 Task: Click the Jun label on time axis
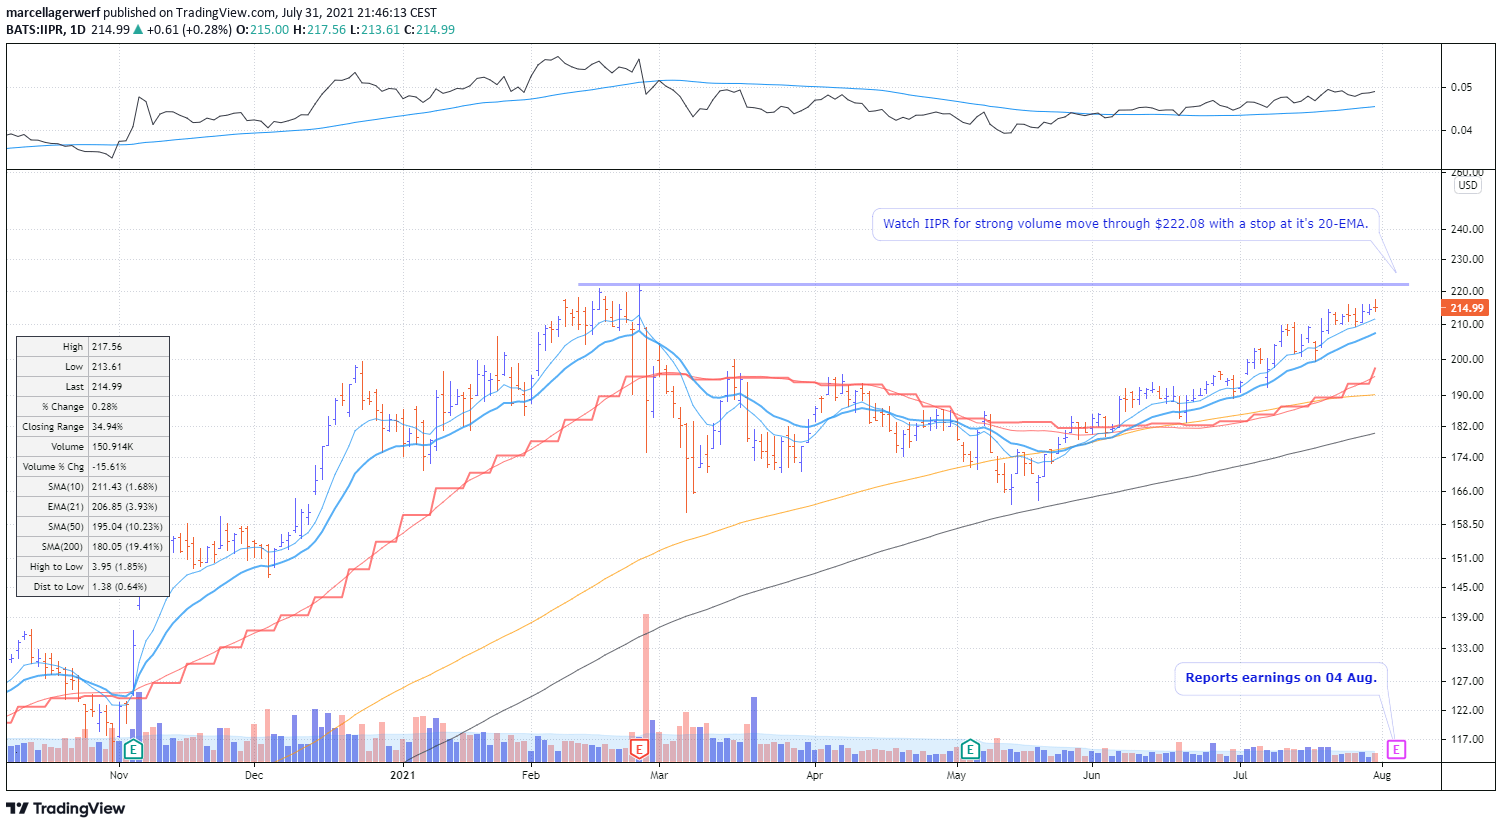tap(1092, 775)
